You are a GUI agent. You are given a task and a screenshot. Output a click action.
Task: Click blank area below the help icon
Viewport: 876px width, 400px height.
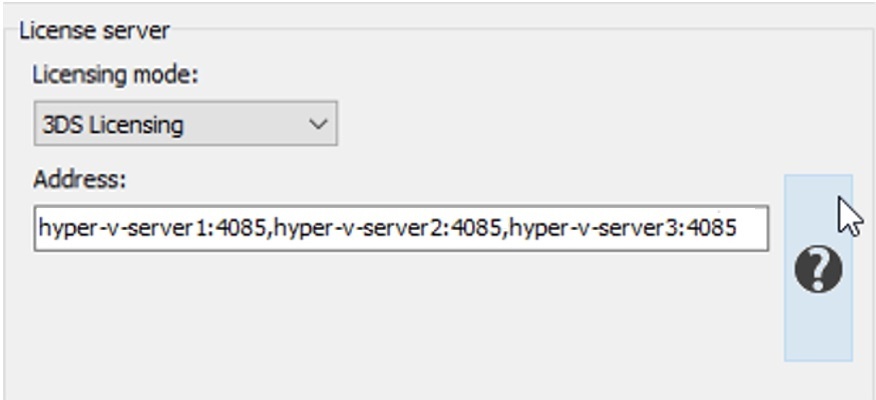click(818, 330)
